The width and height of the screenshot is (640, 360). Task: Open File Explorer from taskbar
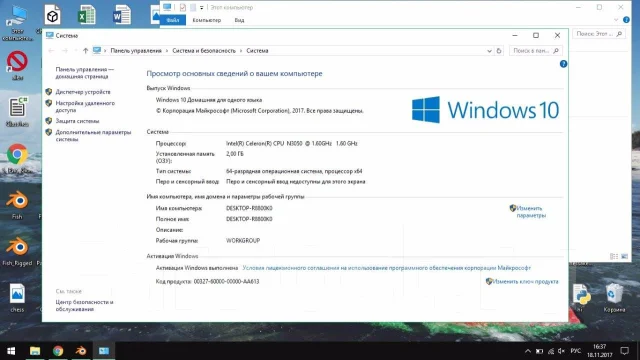(x=35, y=351)
